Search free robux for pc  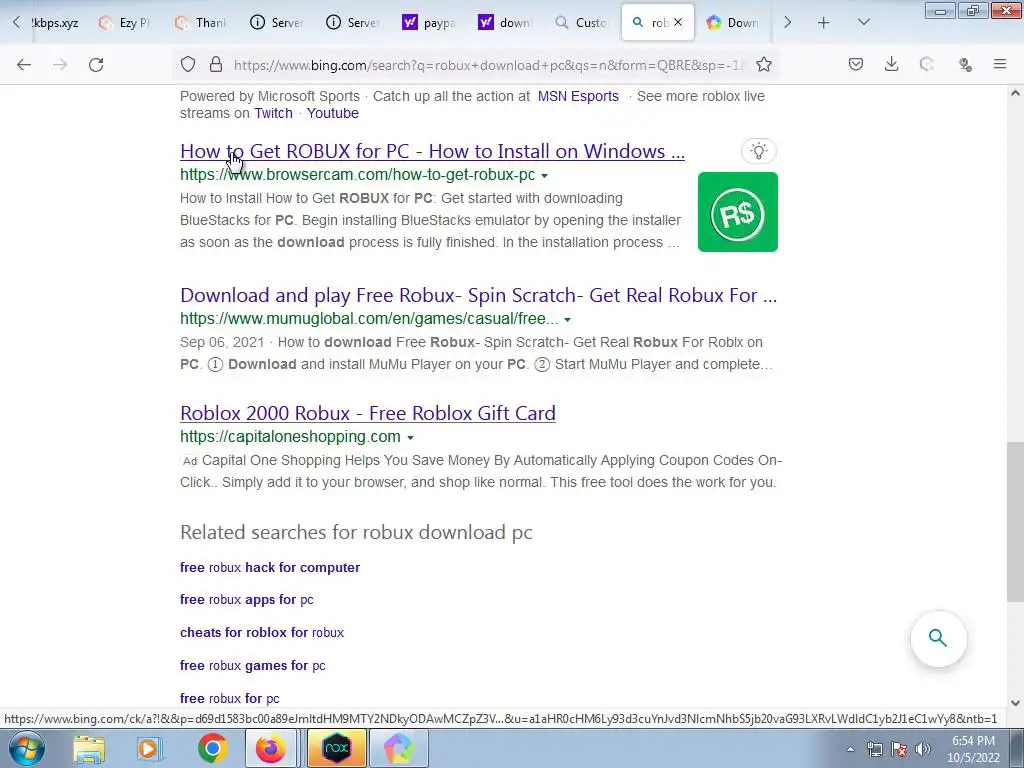[x=230, y=698]
